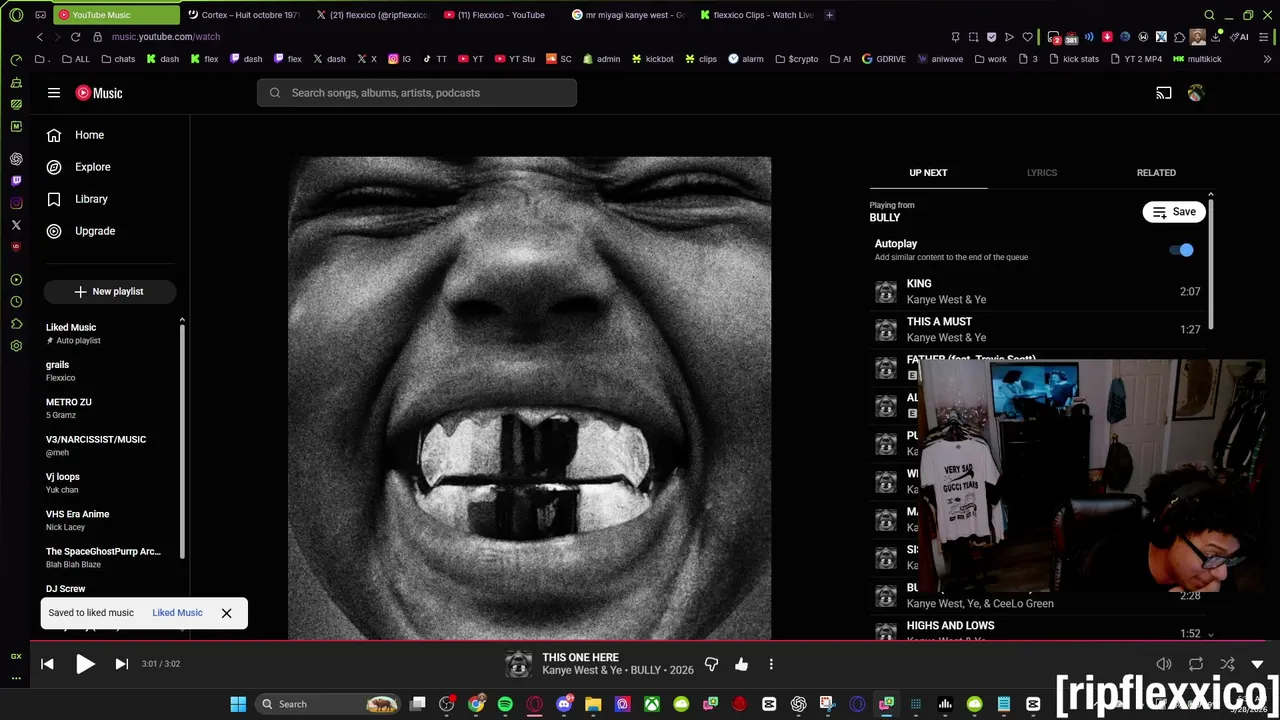Screen dimensions: 1280x720
Task: Switch to the flexxico Clips browser tab
Action: [757, 15]
